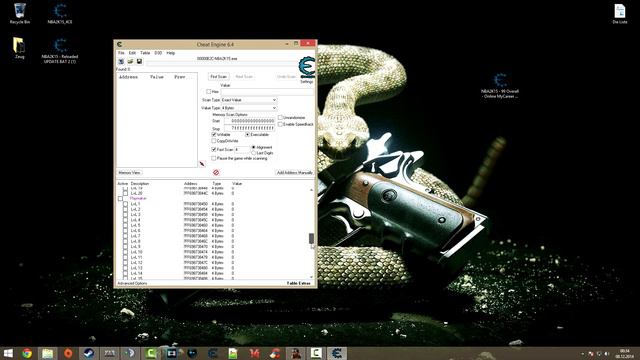Click the white C on green taskbar icon

[151, 353]
